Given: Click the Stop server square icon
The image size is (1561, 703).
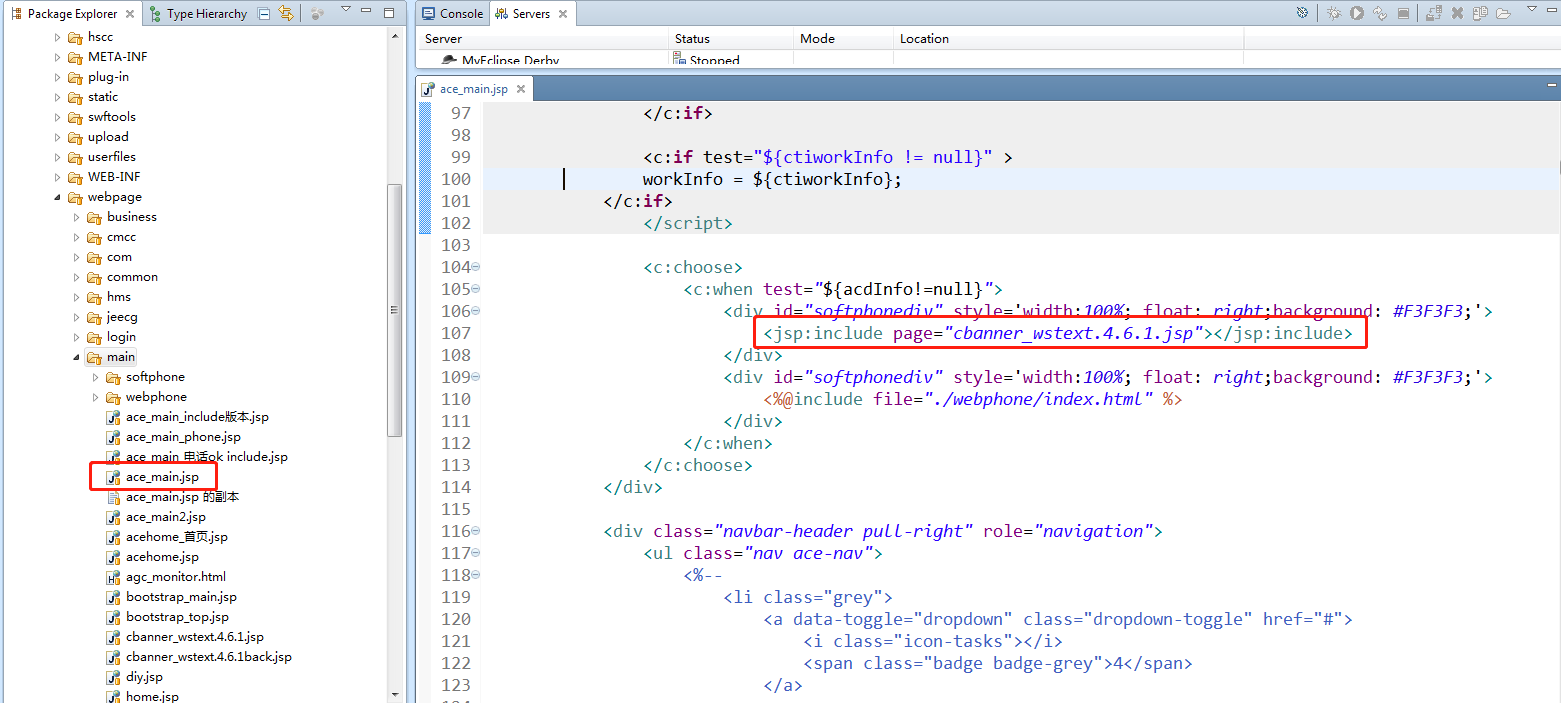Looking at the screenshot, I should coord(1403,13).
